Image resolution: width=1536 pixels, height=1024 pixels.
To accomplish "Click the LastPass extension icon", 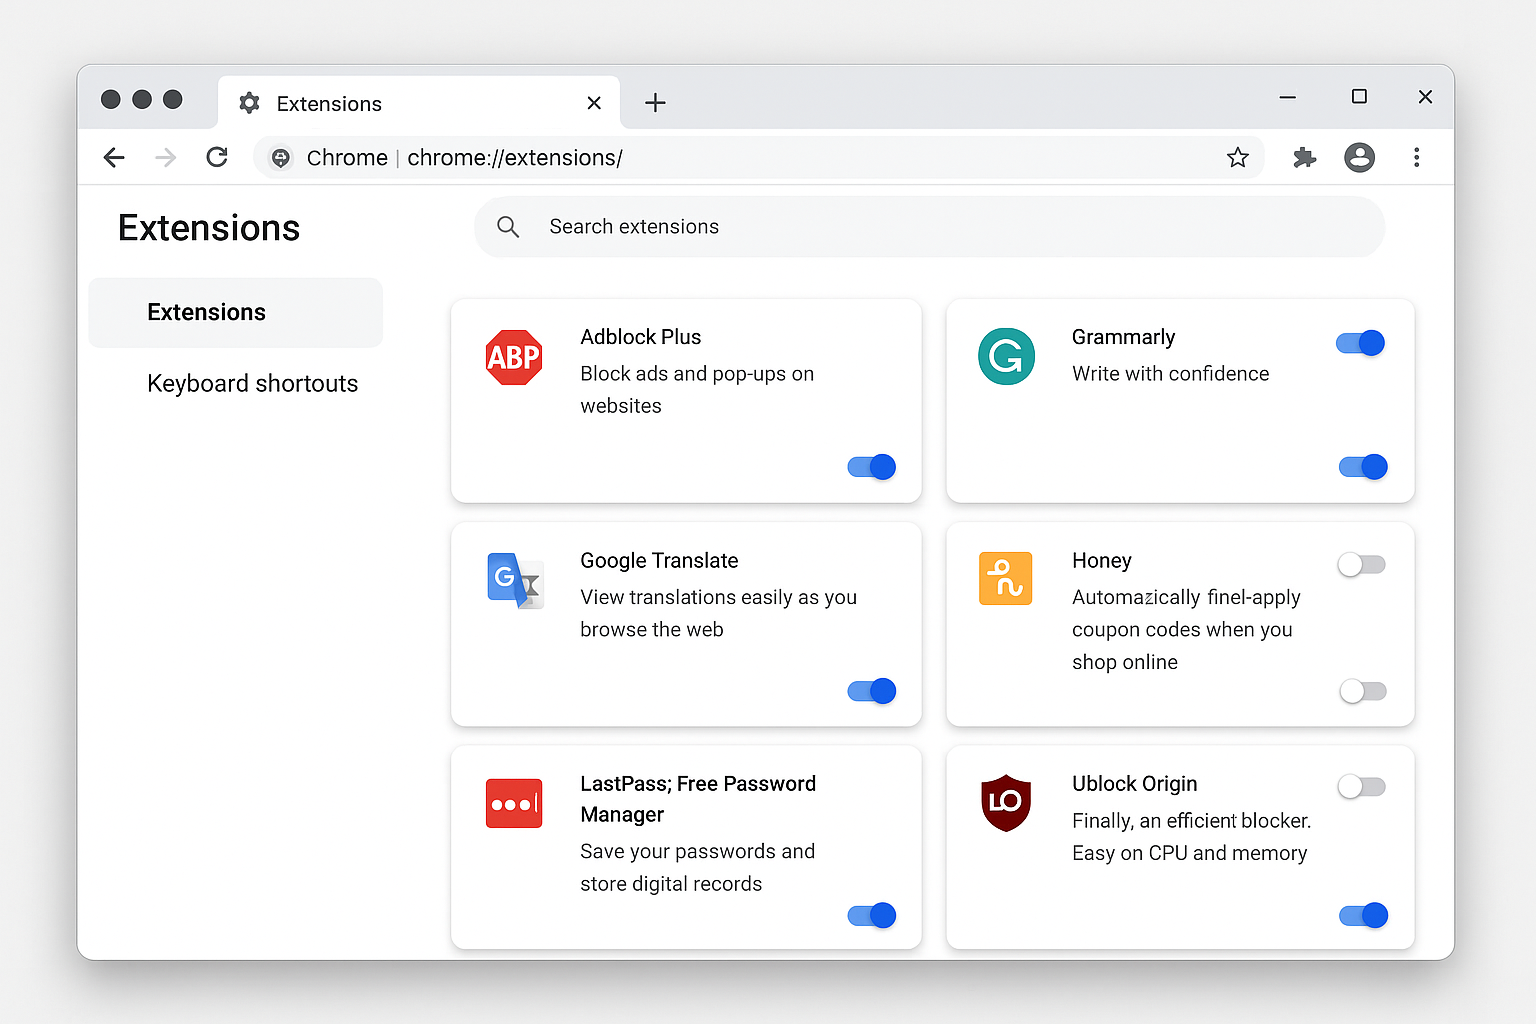I will click(x=514, y=803).
